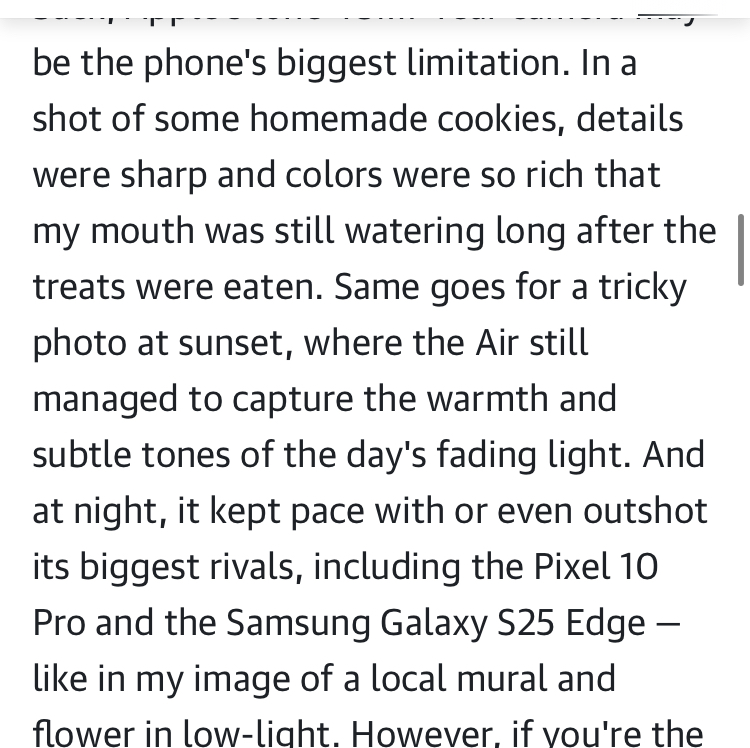Click the vertical scrollbar thumb

click(x=741, y=250)
